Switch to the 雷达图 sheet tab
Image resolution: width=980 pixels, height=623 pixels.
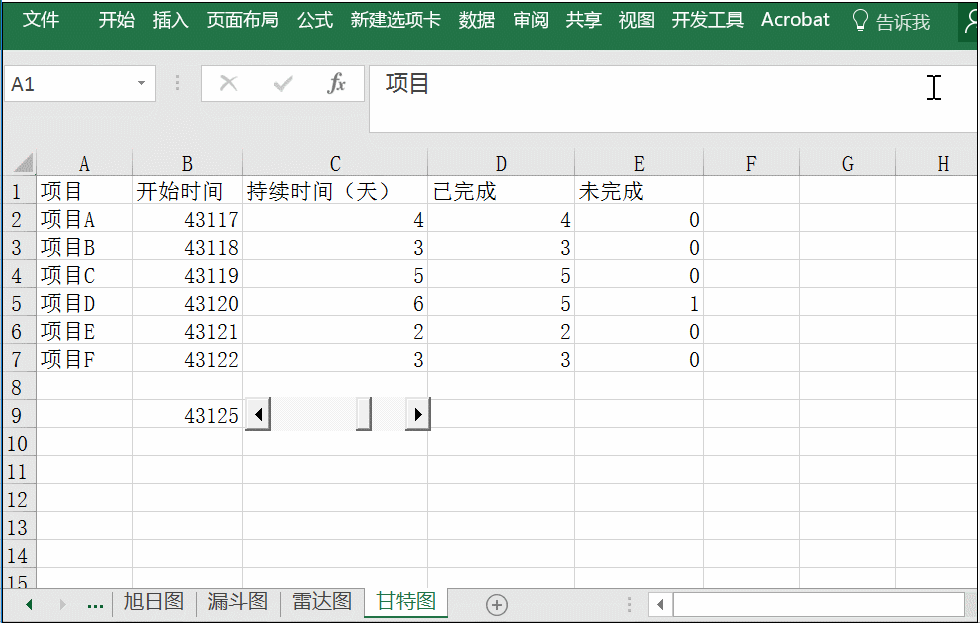322,602
